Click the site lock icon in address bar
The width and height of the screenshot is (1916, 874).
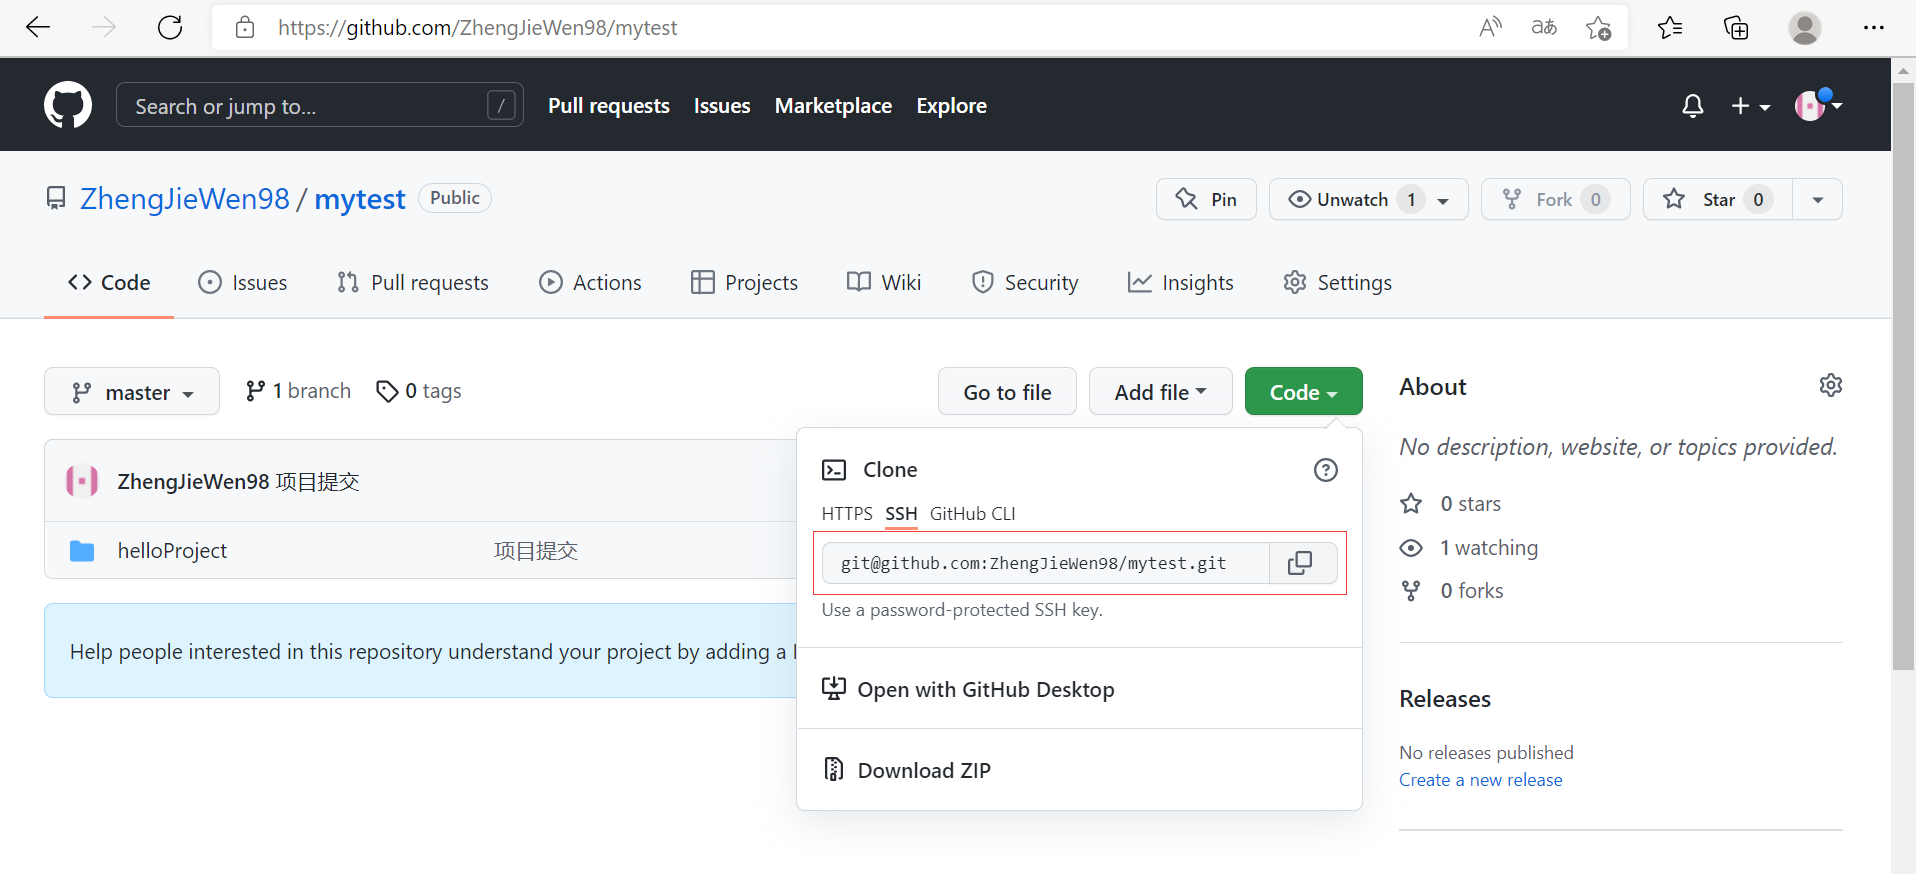coord(245,27)
